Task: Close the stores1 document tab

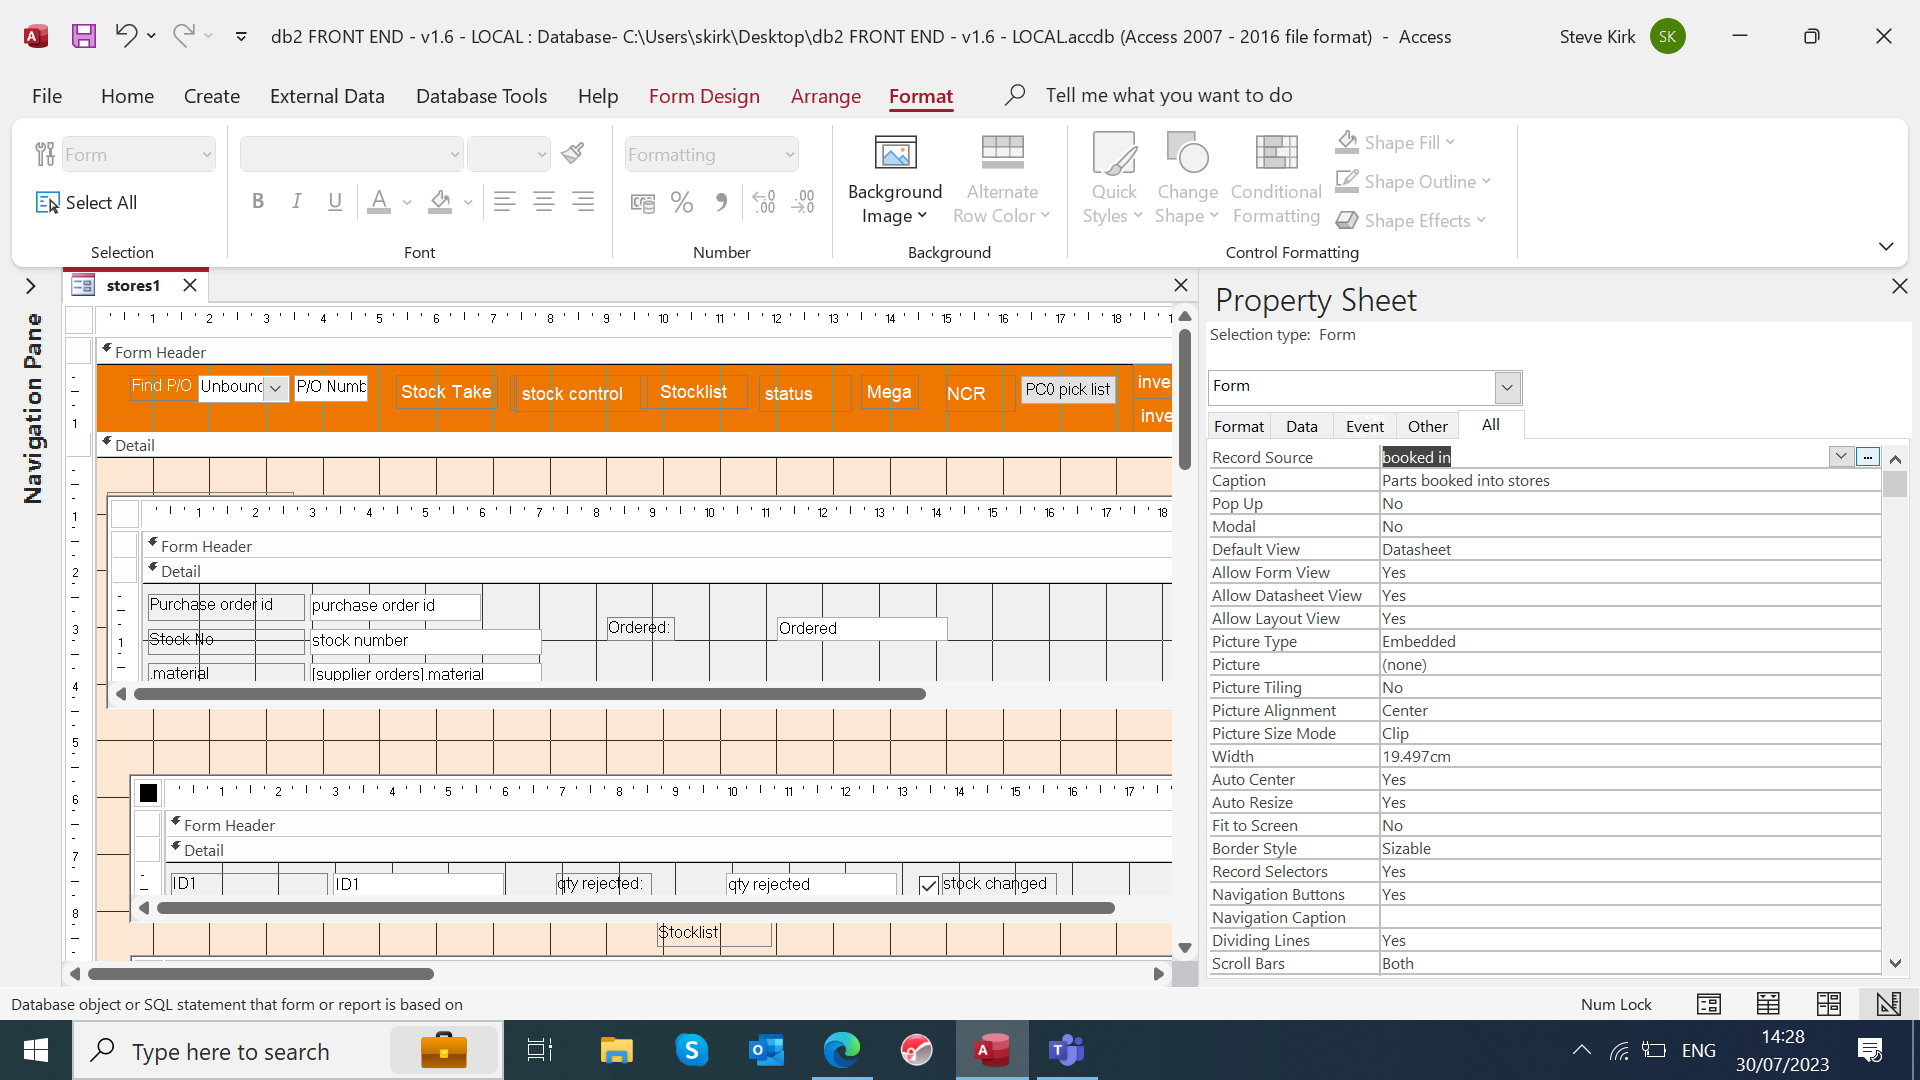Action: tap(190, 285)
